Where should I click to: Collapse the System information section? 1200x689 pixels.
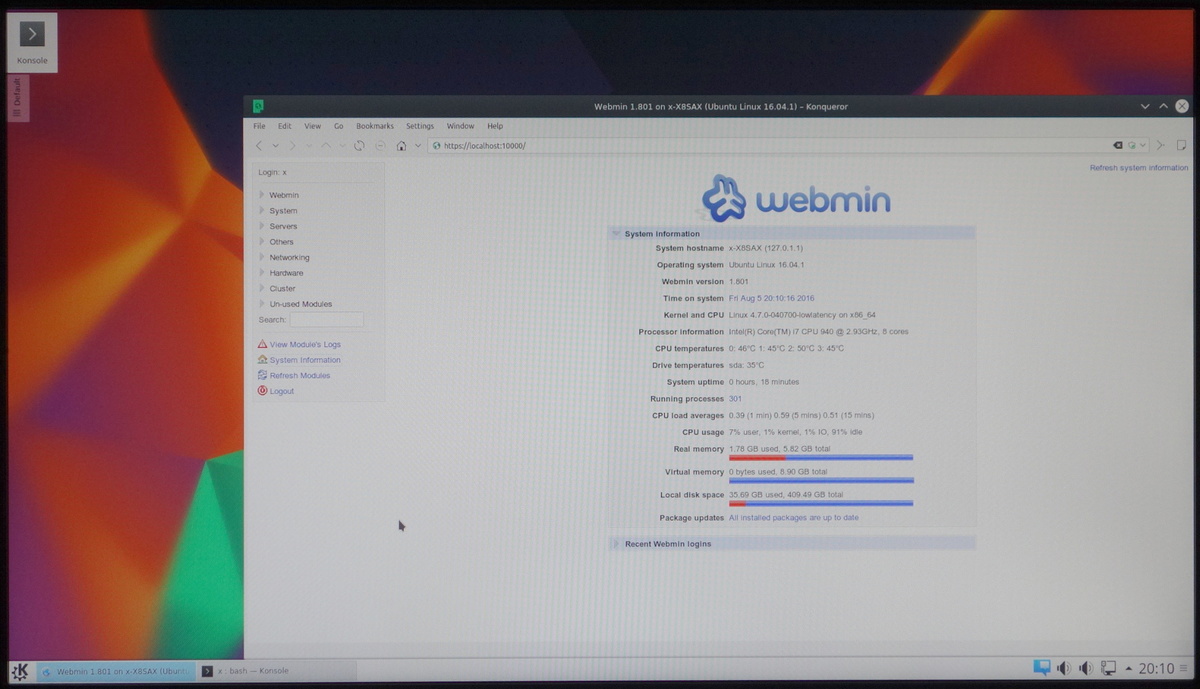tap(616, 233)
